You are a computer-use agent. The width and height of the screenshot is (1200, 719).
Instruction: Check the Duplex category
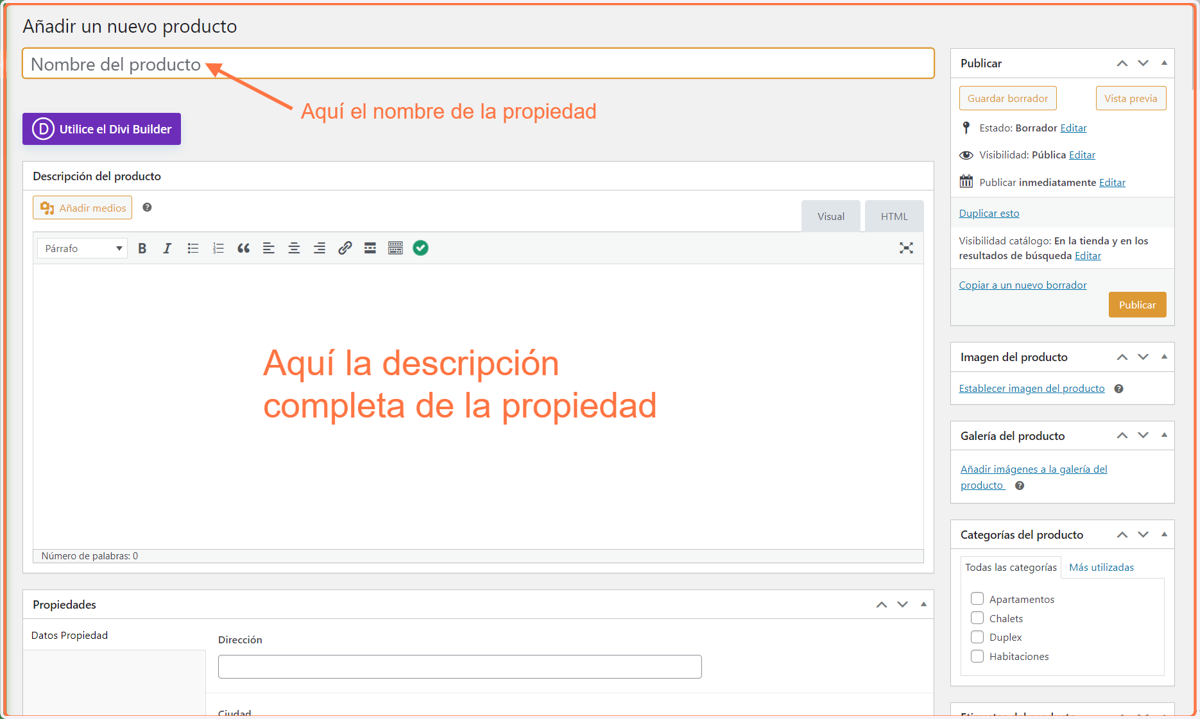pos(977,637)
